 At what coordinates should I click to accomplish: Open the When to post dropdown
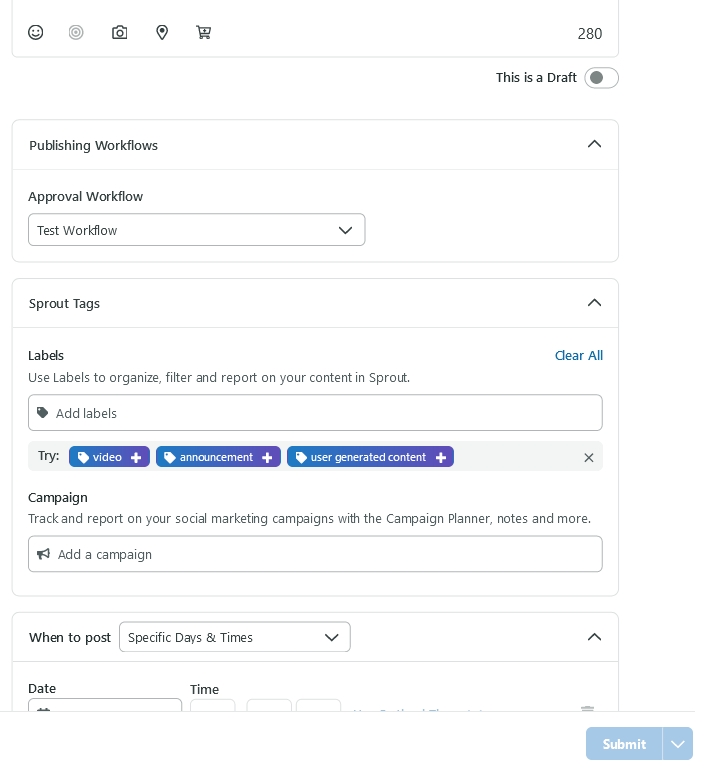point(234,637)
